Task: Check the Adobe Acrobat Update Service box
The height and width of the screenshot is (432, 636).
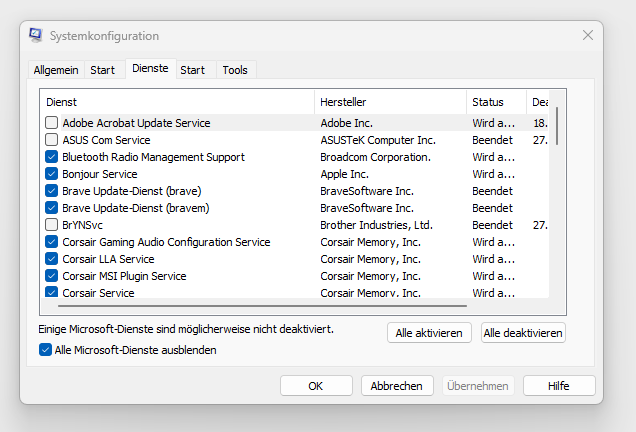Action: (52, 123)
